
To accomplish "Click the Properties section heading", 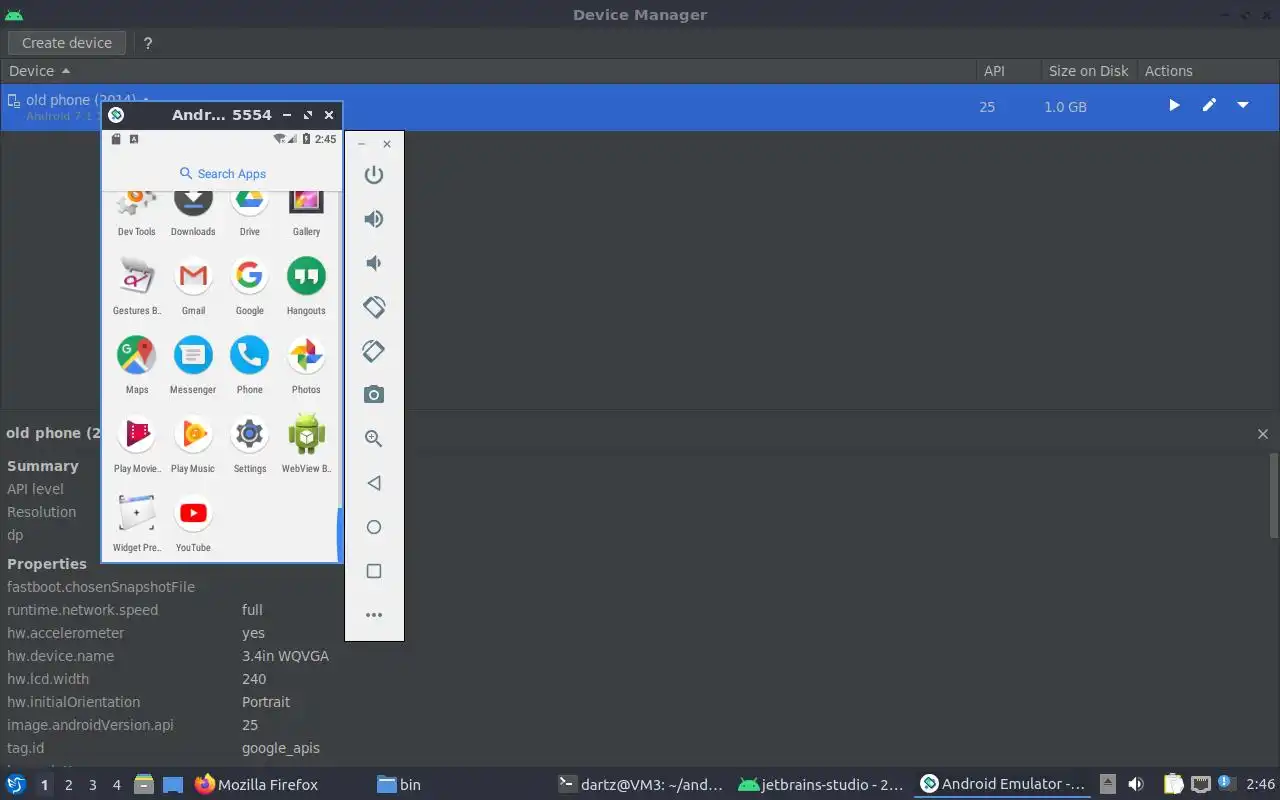I will (x=47, y=564).
